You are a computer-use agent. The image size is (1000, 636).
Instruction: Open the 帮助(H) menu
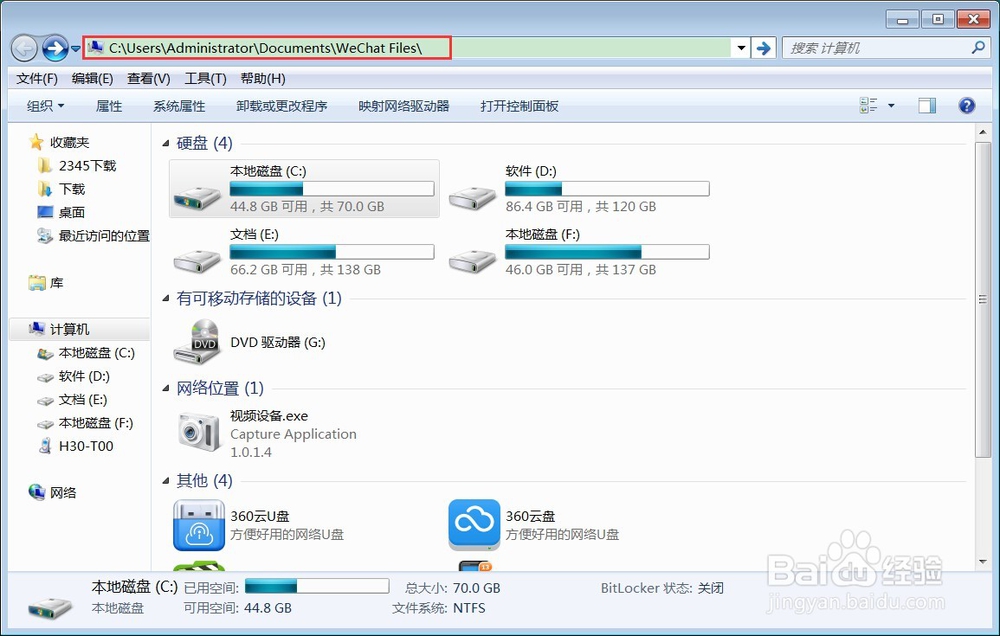click(x=263, y=78)
